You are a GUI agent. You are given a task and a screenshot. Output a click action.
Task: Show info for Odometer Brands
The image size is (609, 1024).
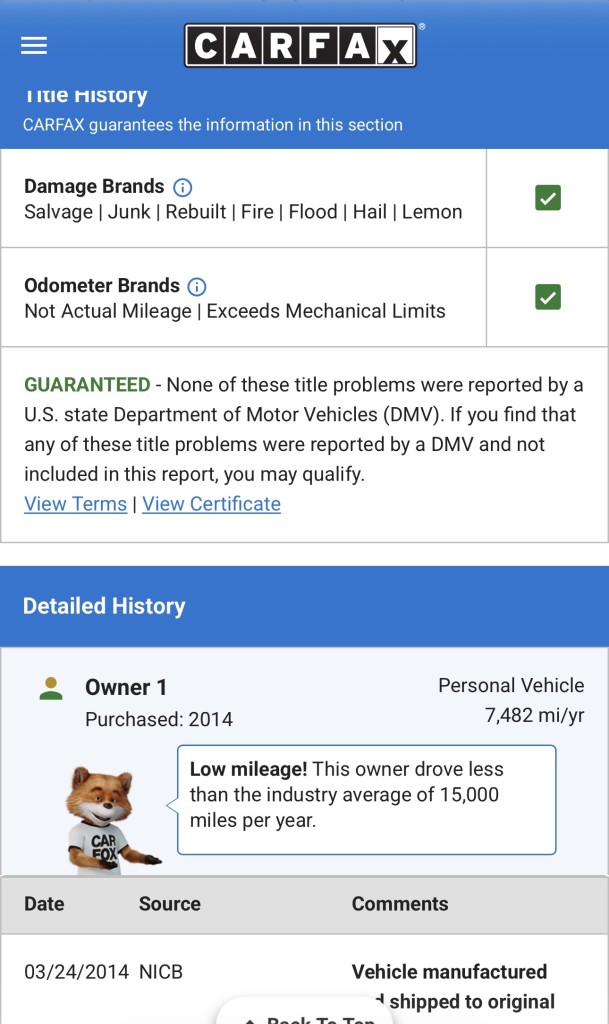pyautogui.click(x=197, y=287)
